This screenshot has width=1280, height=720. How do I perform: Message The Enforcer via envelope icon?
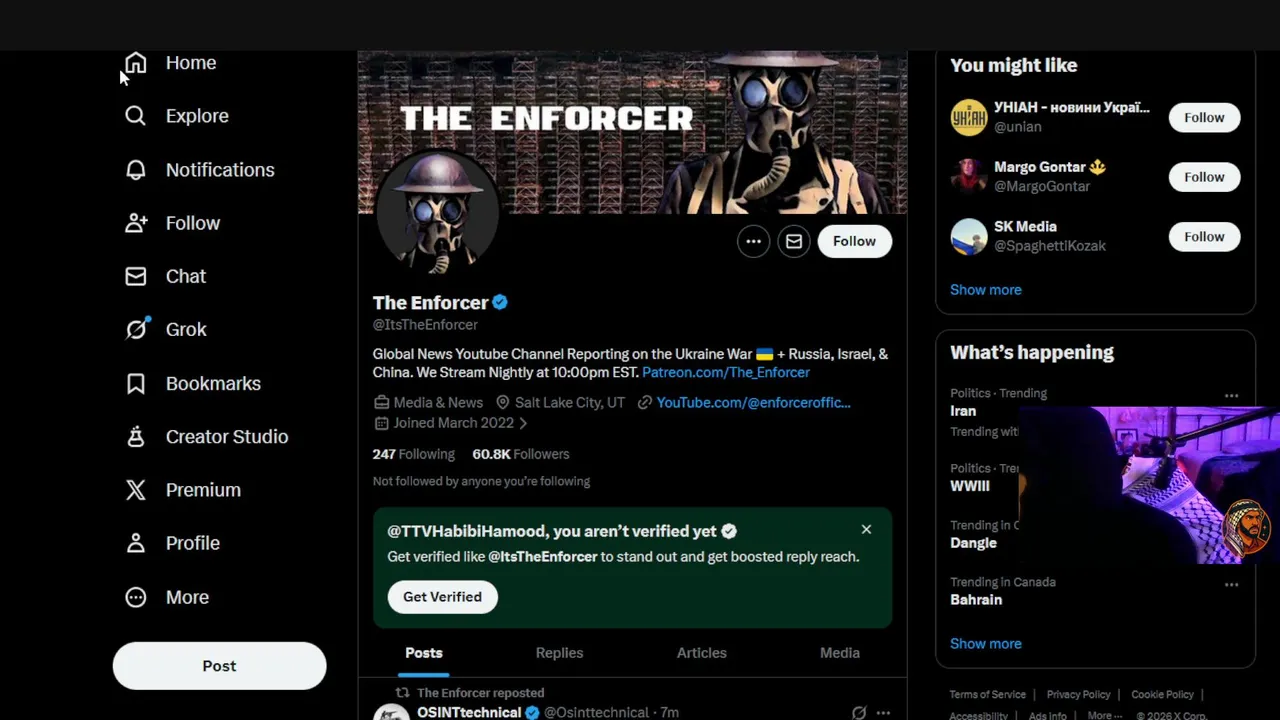click(794, 241)
